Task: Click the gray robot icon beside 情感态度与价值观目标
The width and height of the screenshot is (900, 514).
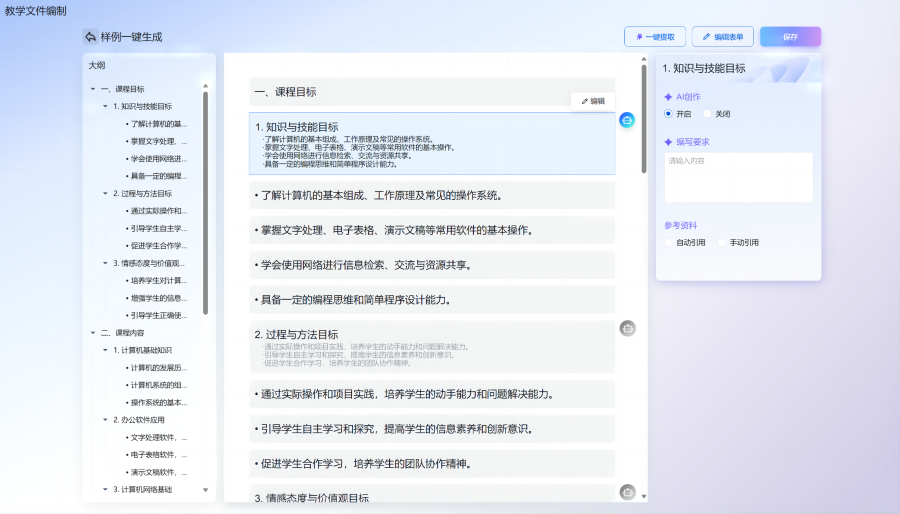Action: tap(627, 491)
